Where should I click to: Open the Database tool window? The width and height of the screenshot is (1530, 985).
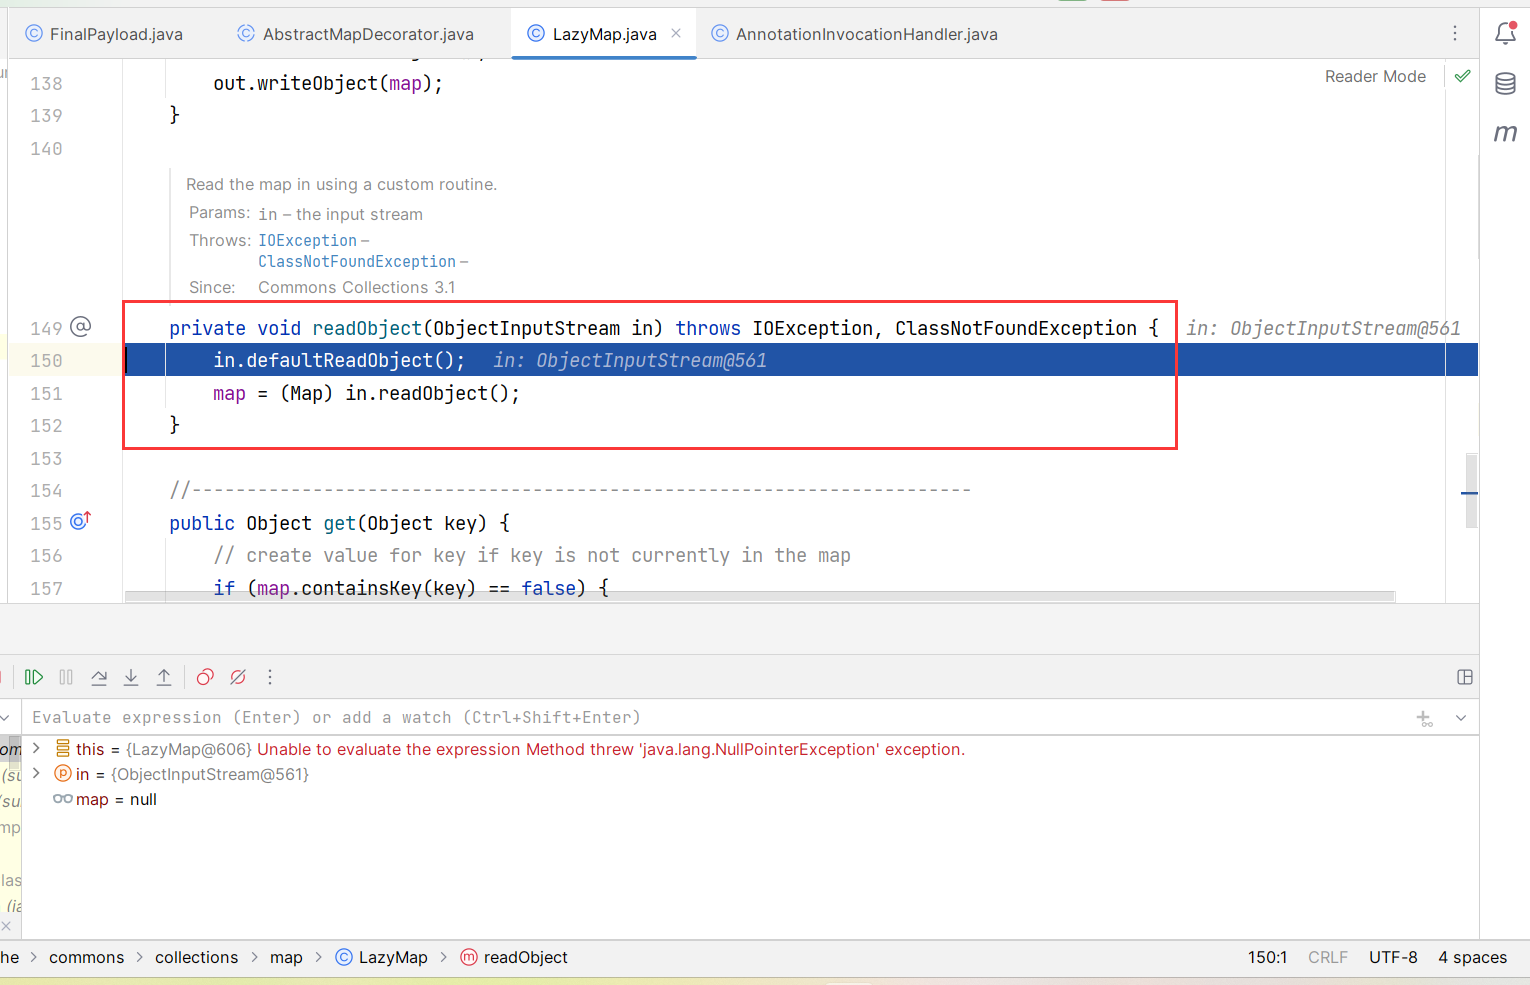1505,84
